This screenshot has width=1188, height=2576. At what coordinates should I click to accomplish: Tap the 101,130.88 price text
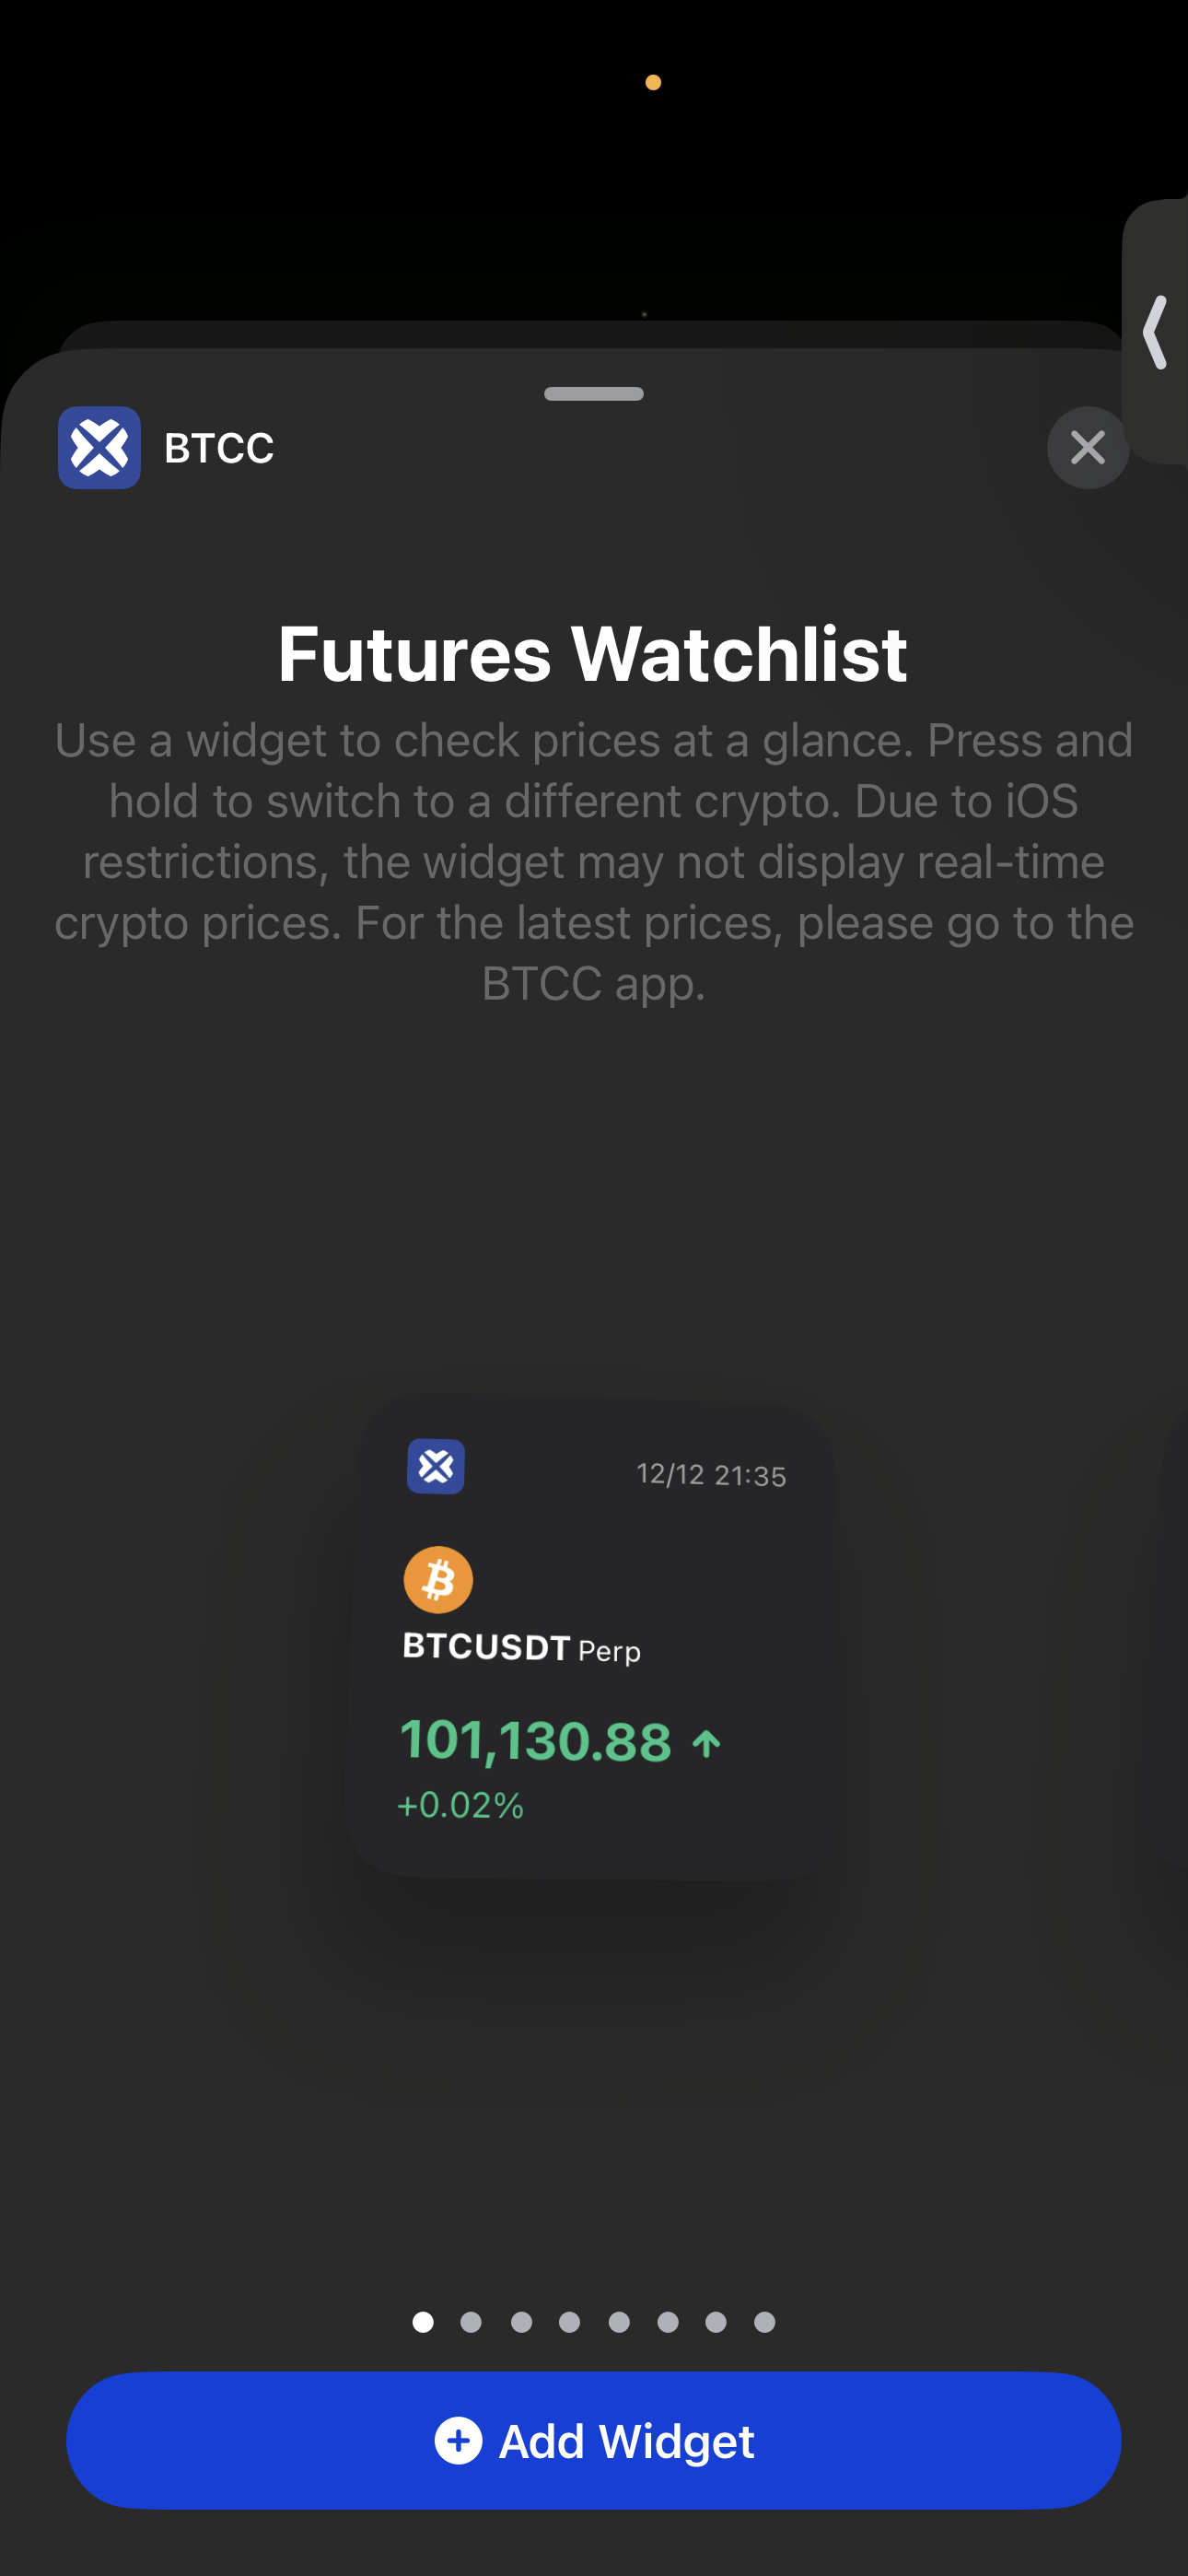pyautogui.click(x=536, y=1742)
